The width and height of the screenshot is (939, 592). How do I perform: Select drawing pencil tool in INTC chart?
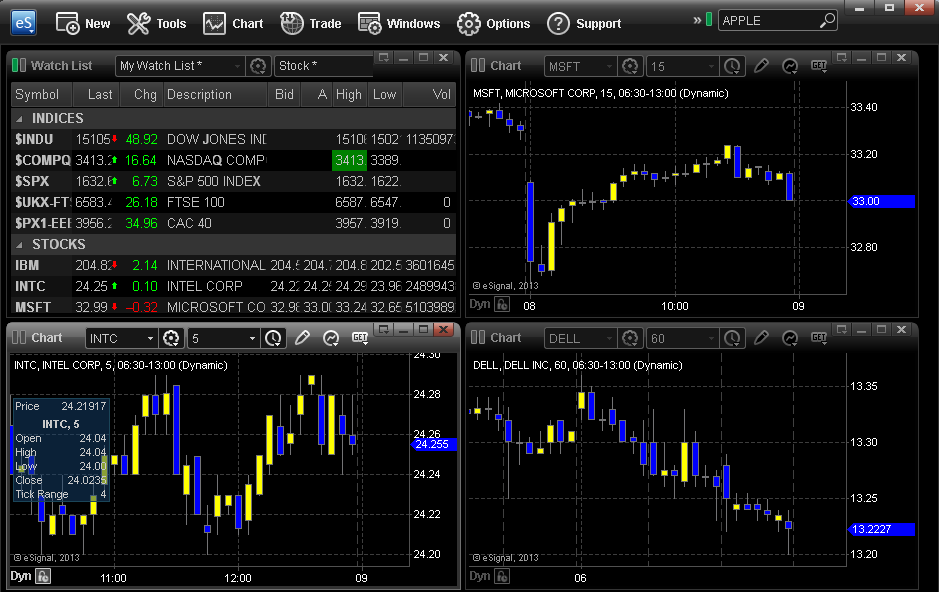[302, 338]
